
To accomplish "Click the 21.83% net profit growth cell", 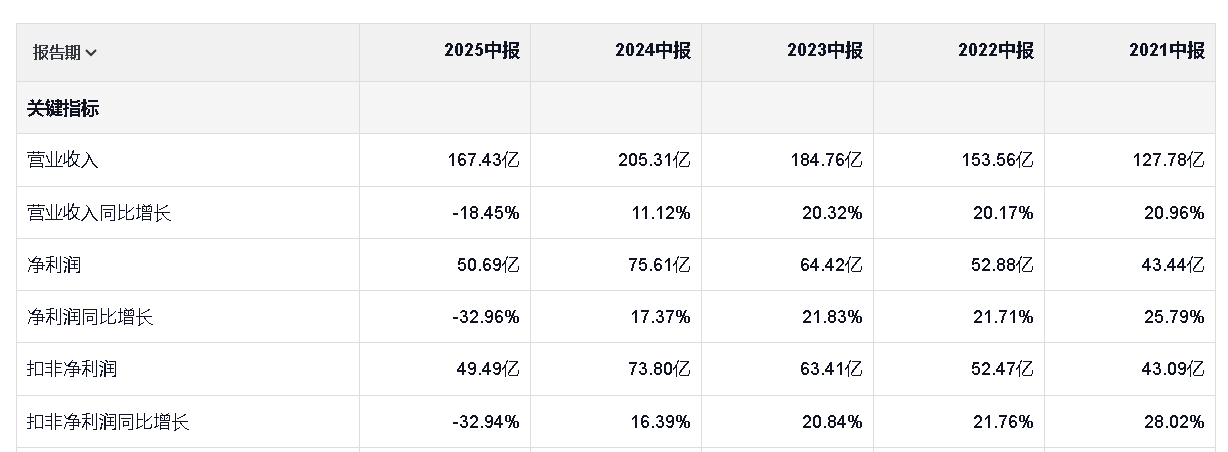I will click(833, 317).
